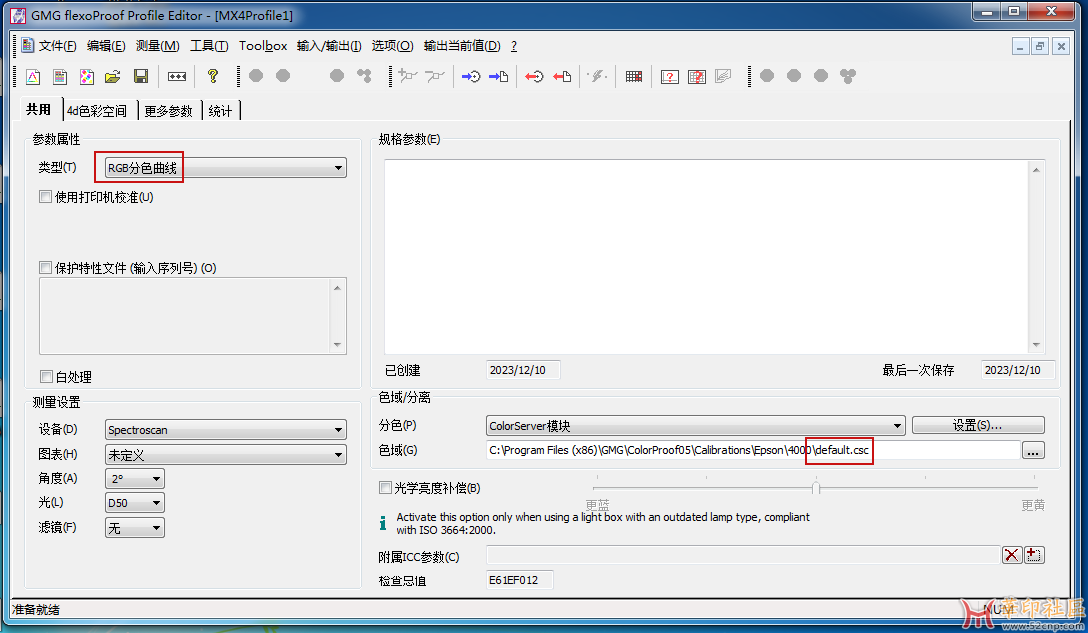The width and height of the screenshot is (1088, 633).
Task: Open help with the yellow question mark icon
Action: 213,76
